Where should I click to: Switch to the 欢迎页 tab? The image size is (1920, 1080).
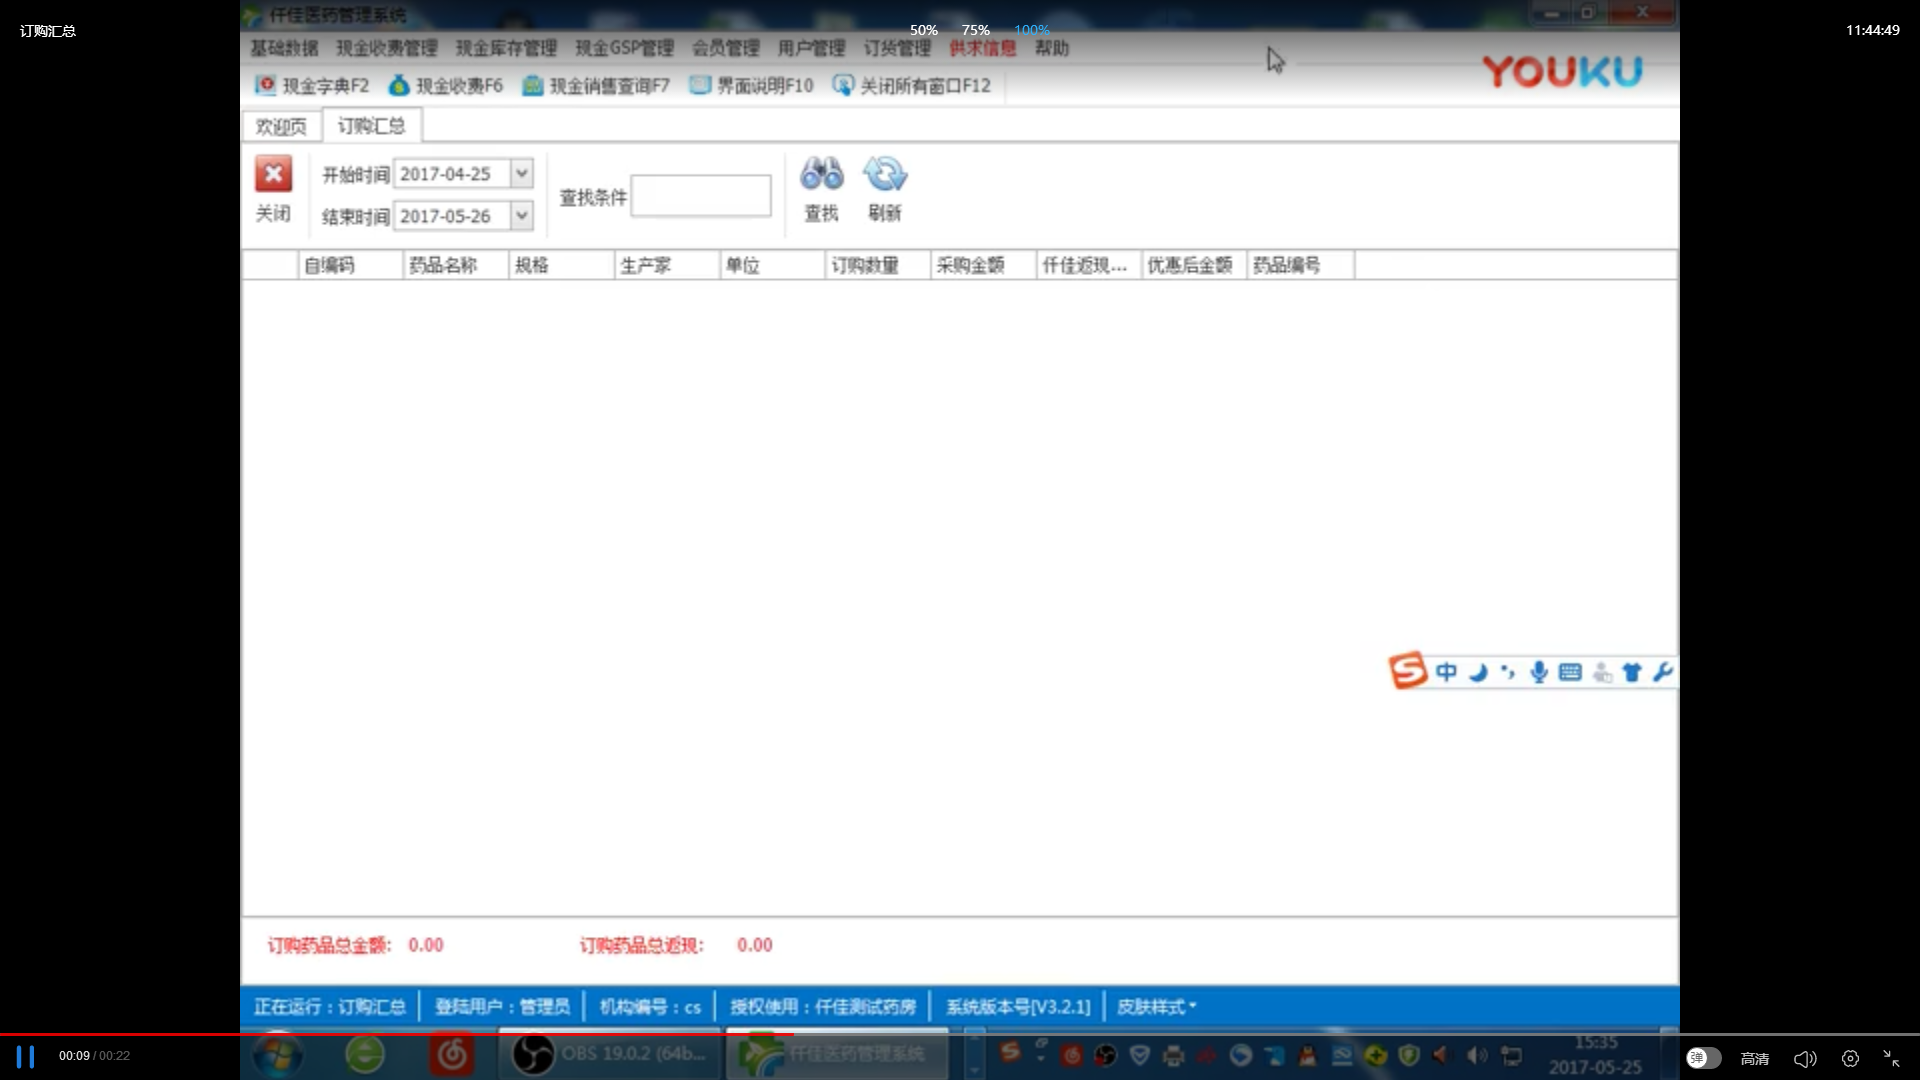coord(281,126)
